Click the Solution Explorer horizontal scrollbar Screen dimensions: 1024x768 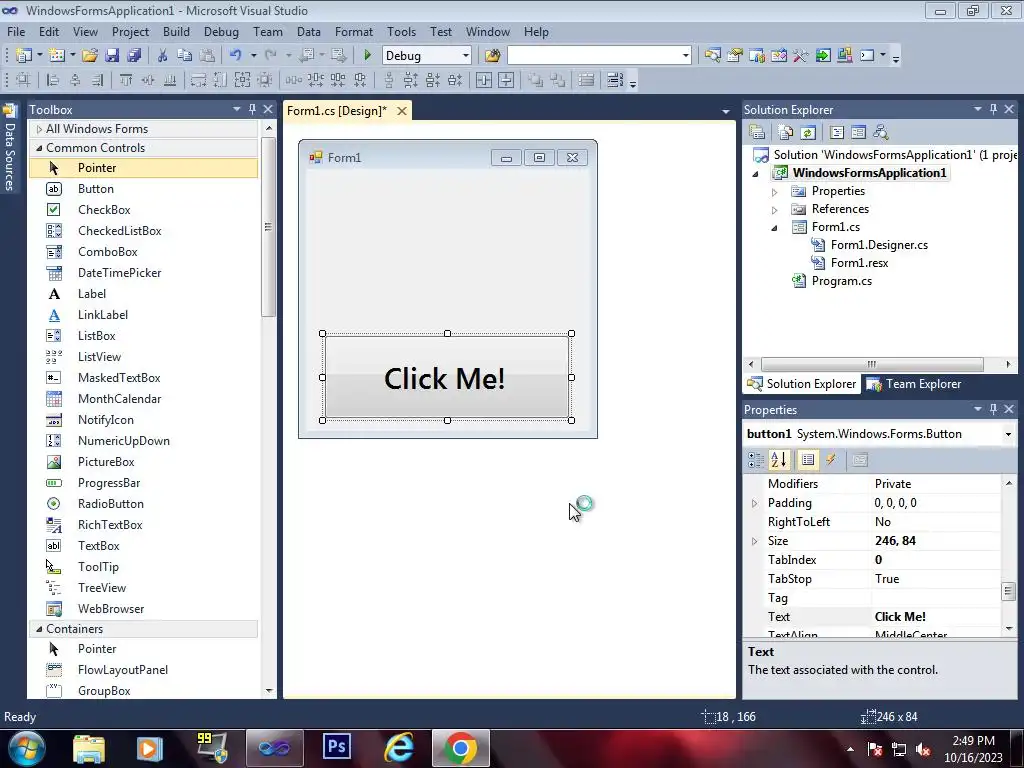(872, 364)
